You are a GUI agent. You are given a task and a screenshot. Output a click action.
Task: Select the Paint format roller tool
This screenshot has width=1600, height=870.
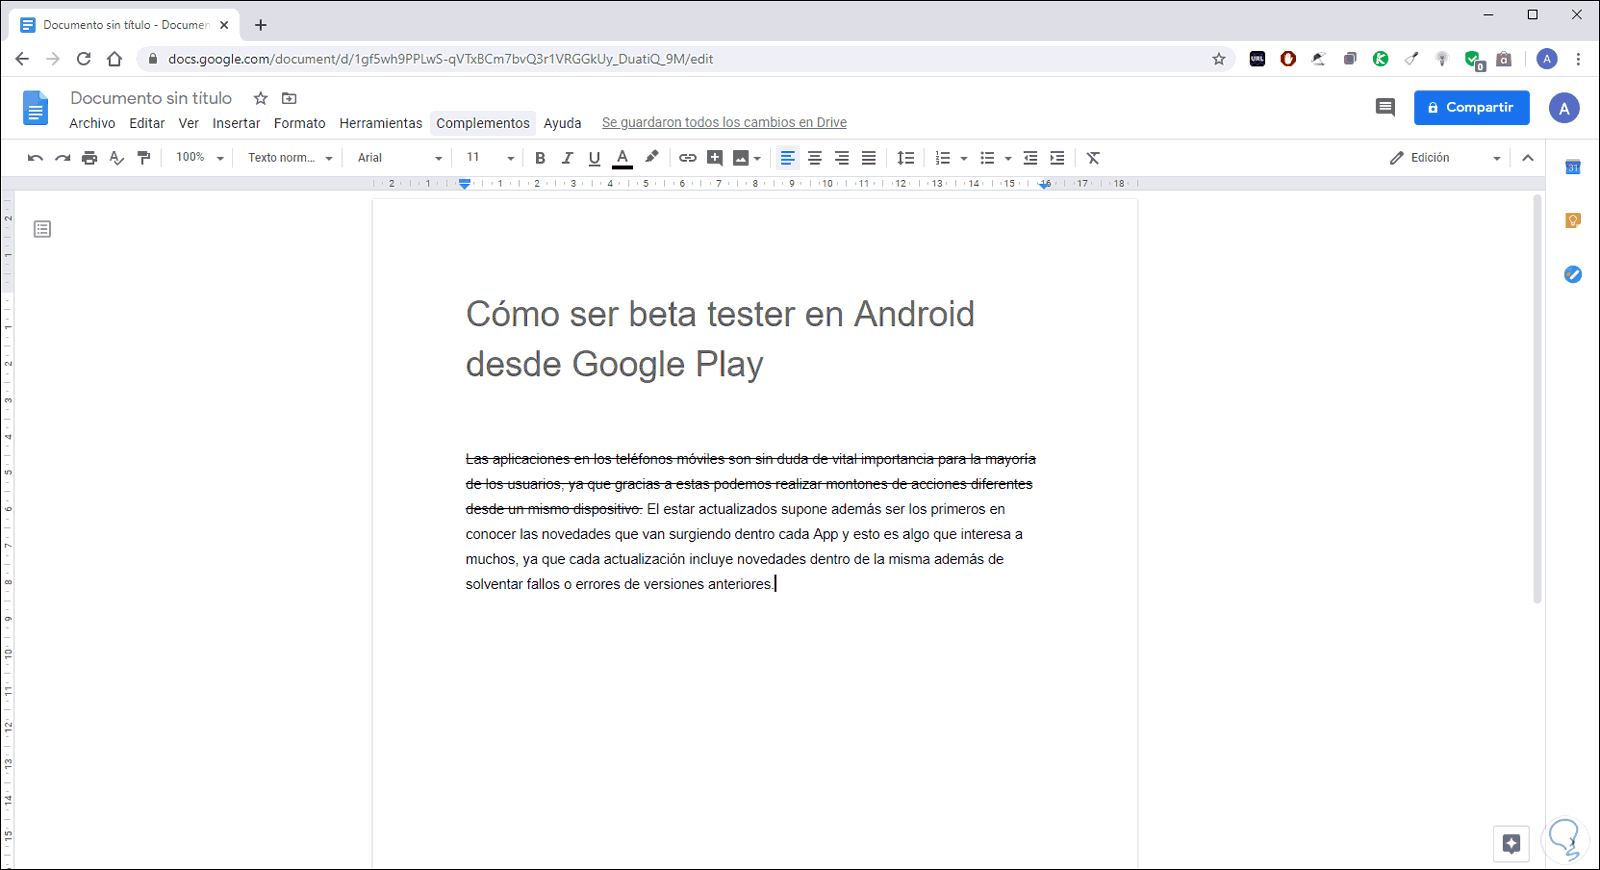pyautogui.click(x=144, y=158)
